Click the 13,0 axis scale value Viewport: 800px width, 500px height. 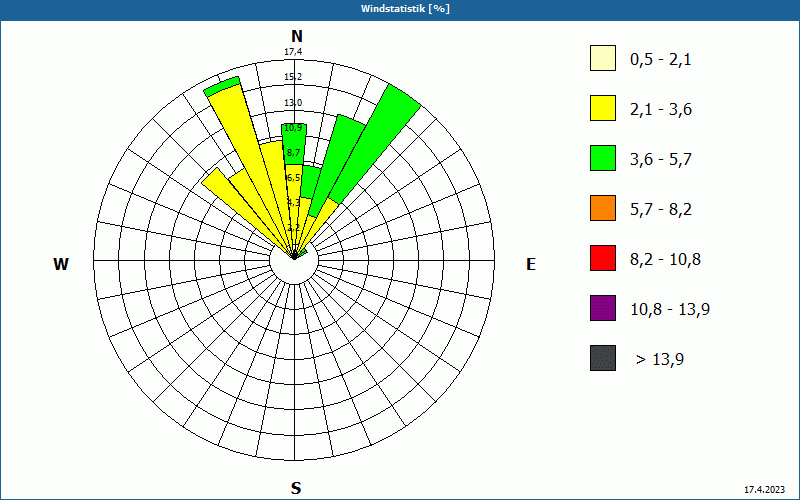(x=293, y=103)
